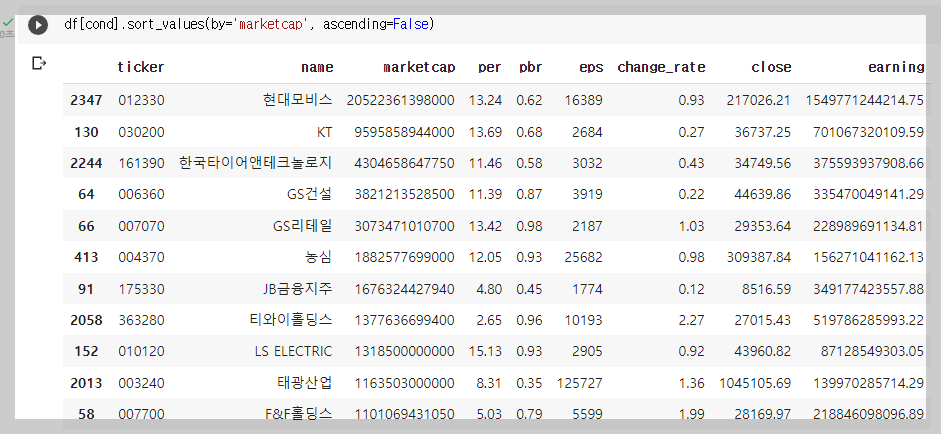Image resolution: width=941 pixels, height=434 pixels.
Task: Click close value 8516.59
Action: 766,289
